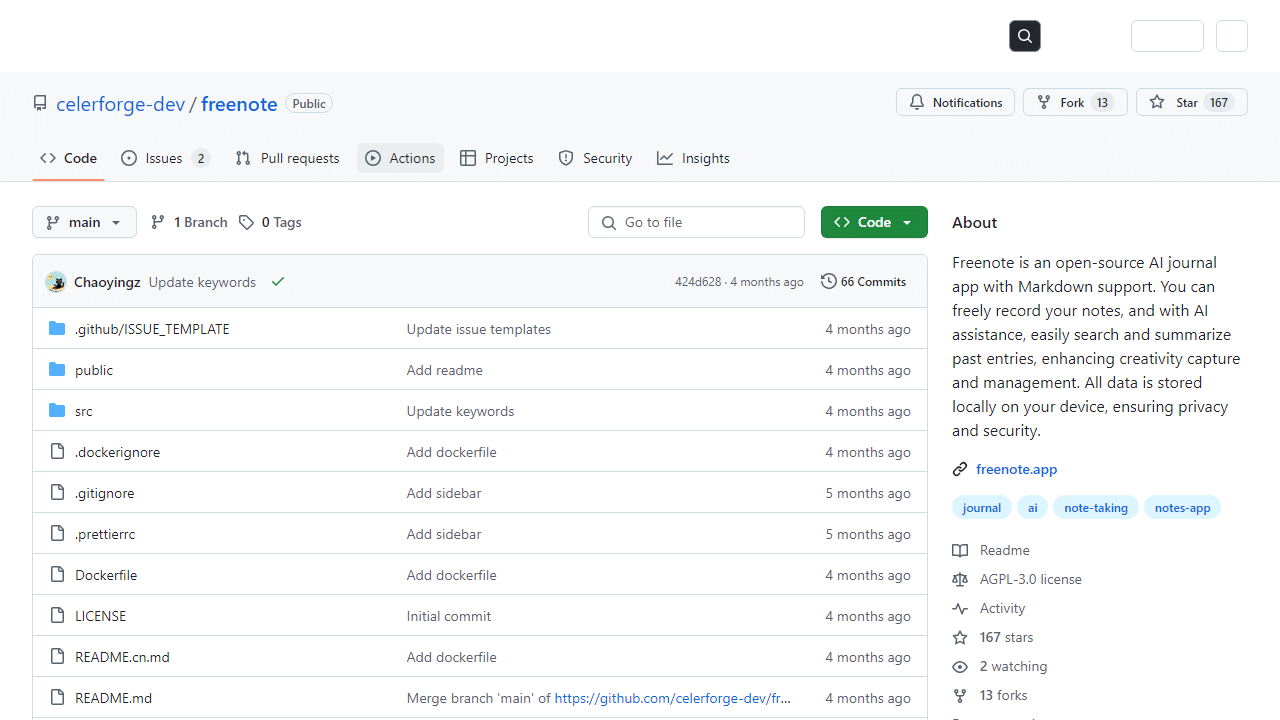View the 1 Branch link
Screen dimensions: 1280x720
(189, 222)
